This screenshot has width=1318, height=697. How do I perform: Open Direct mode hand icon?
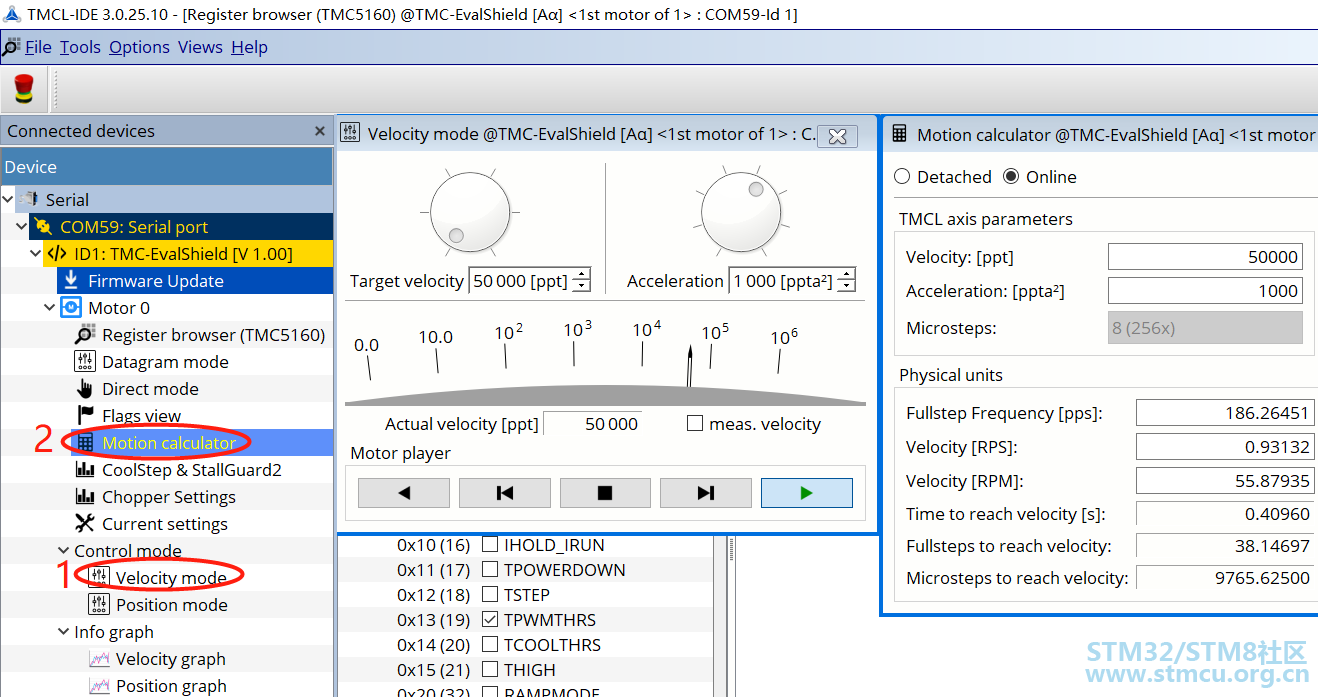pos(84,389)
